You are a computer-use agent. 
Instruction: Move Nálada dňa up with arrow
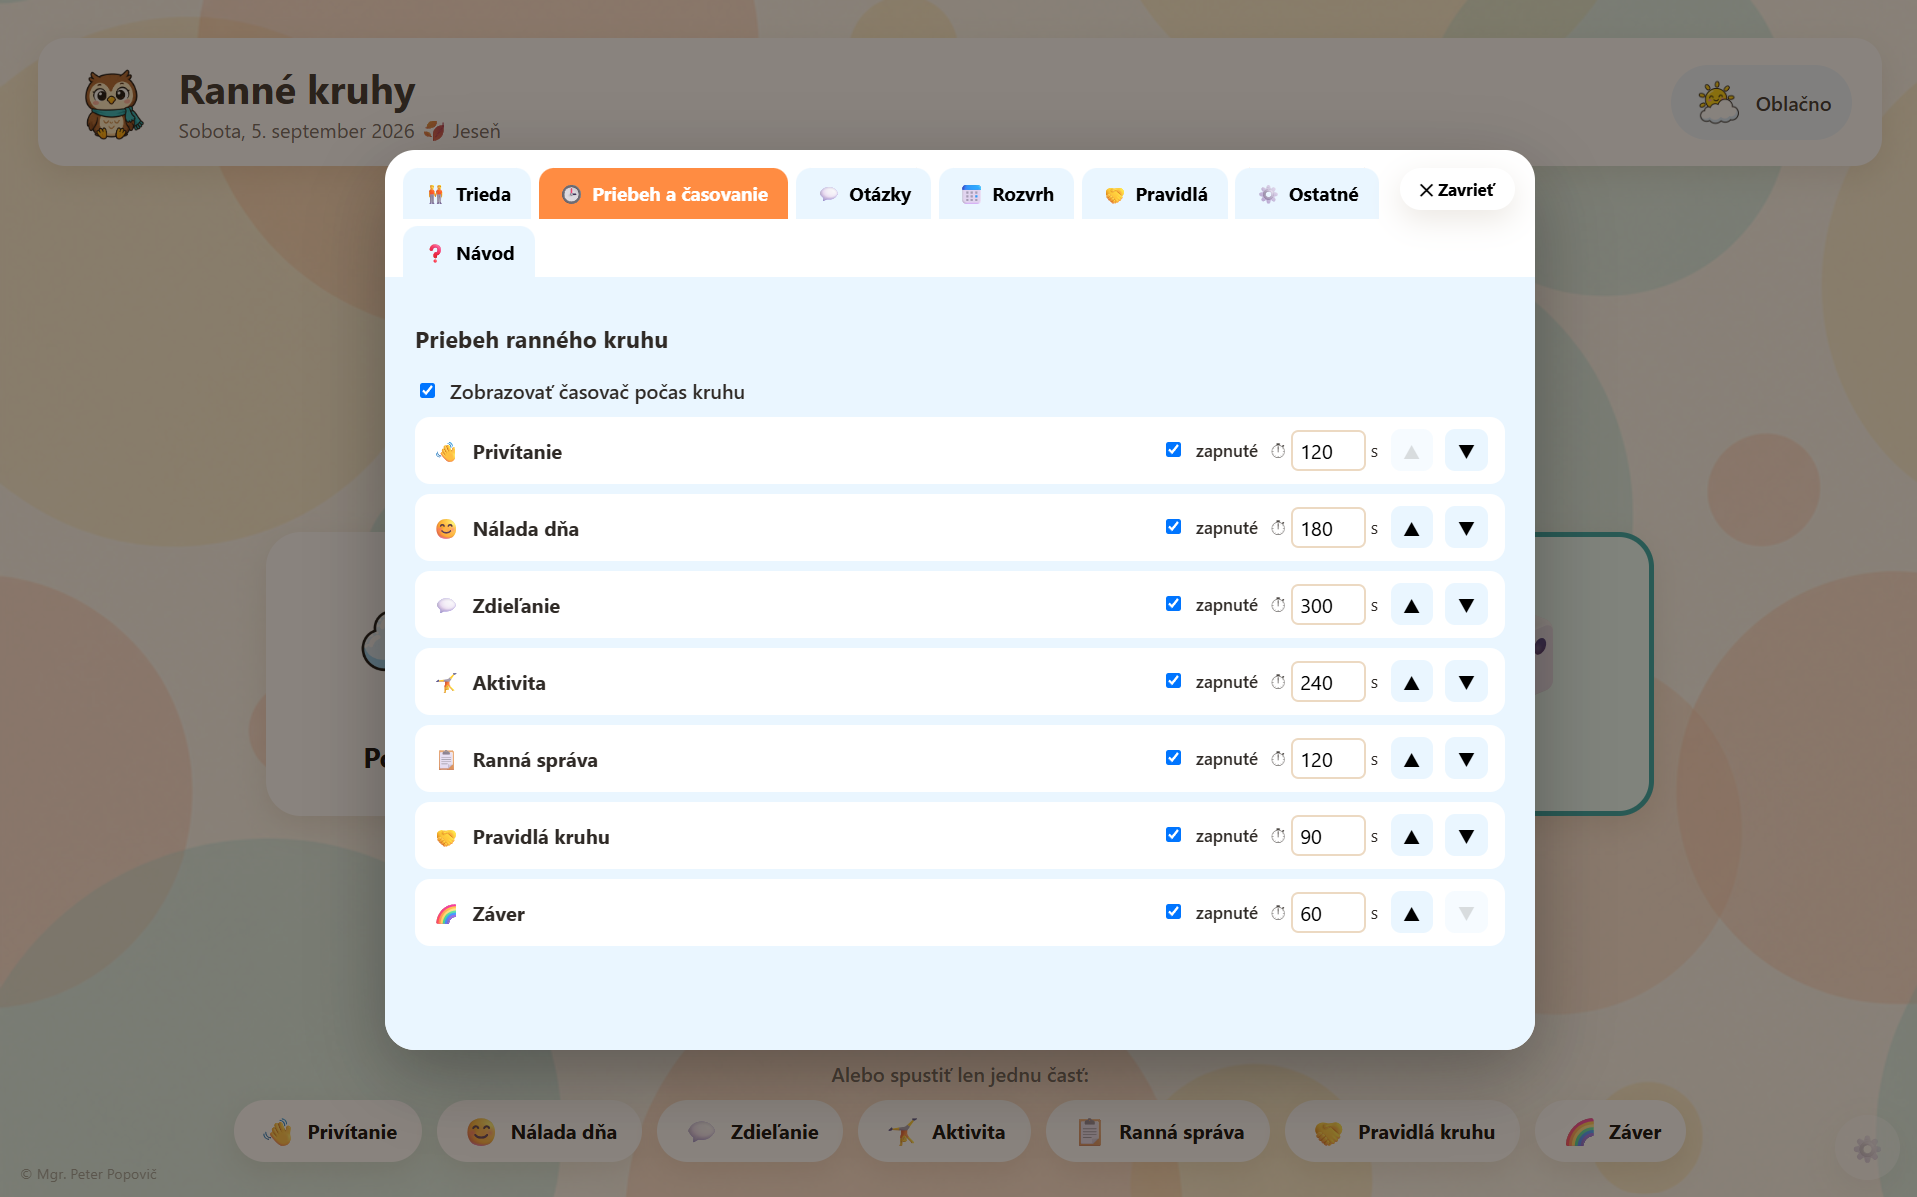(x=1411, y=528)
